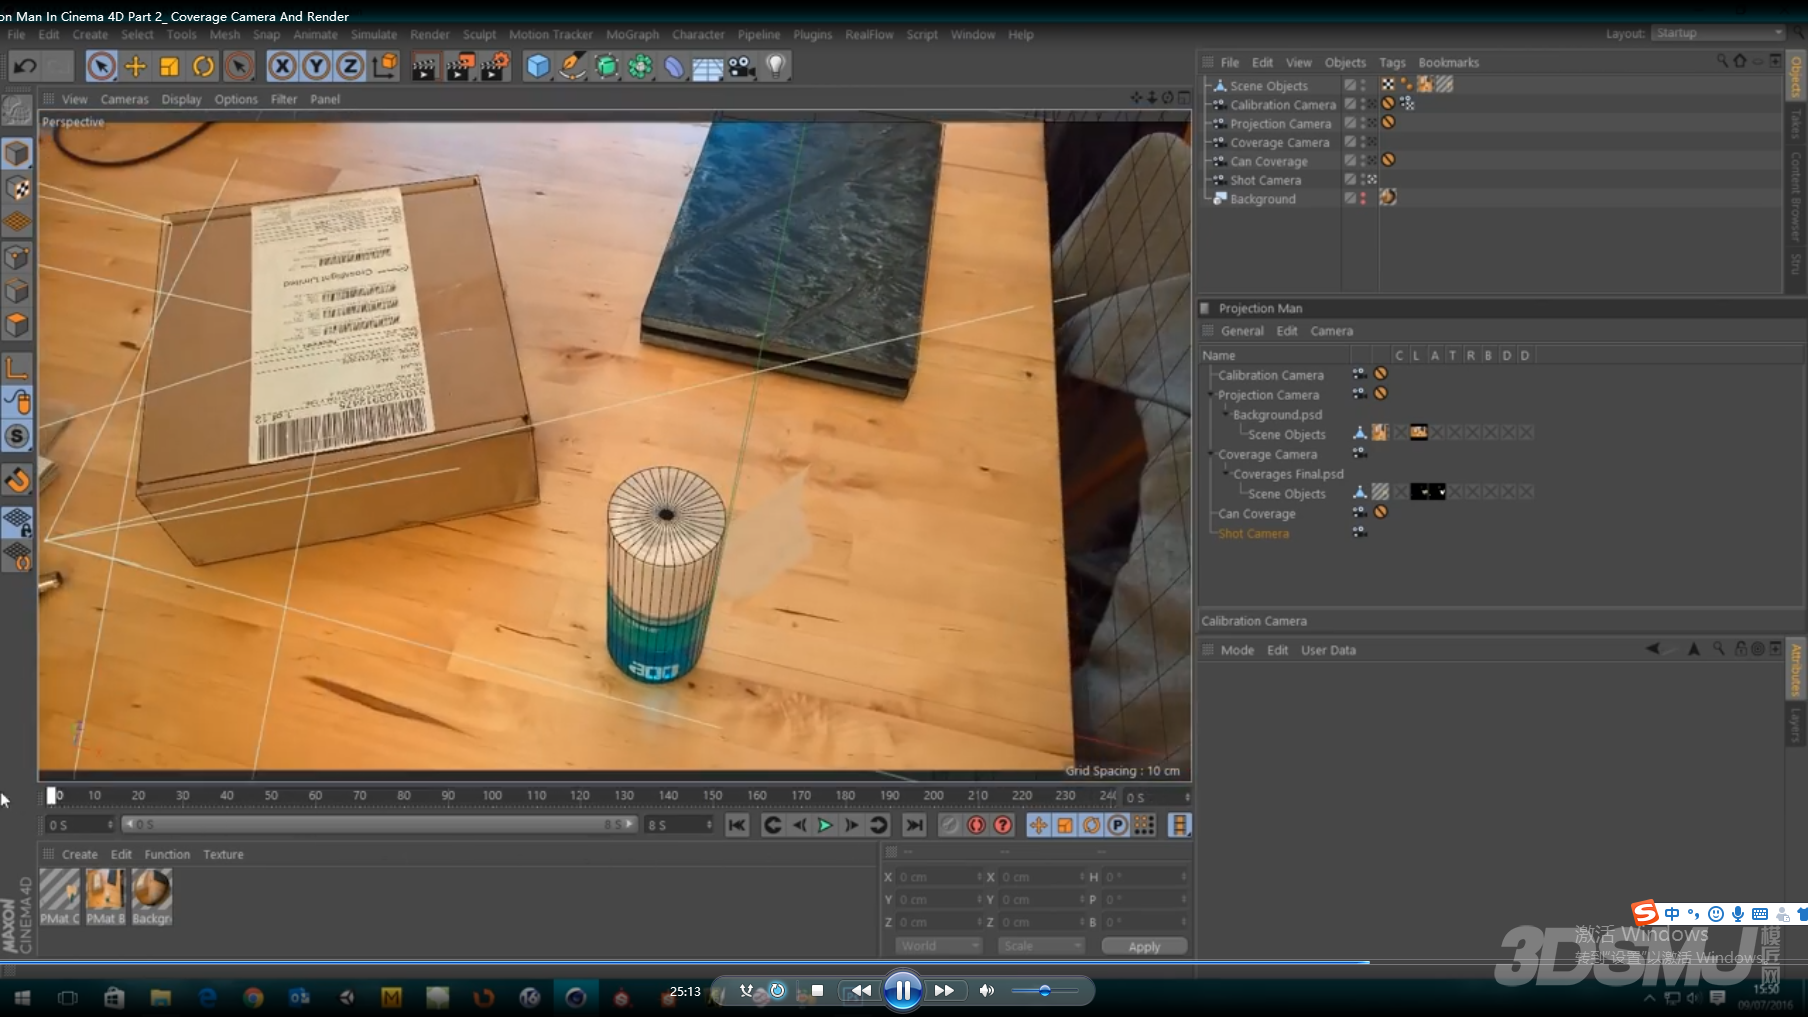
Task: Collapse Coverages Final.psd node
Action: pyautogui.click(x=1226, y=474)
